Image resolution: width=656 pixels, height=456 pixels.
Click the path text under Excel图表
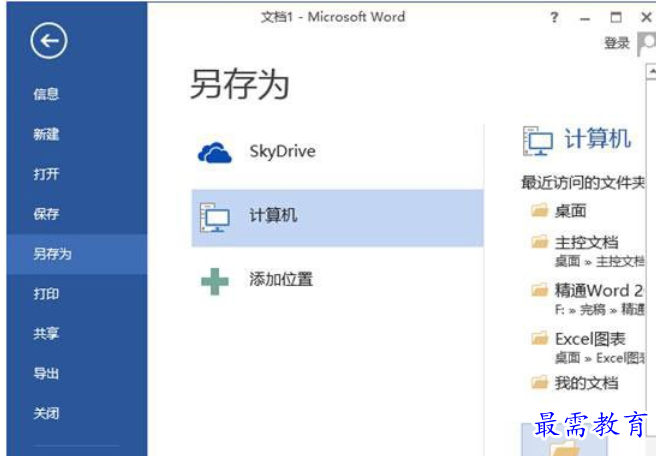tap(599, 358)
